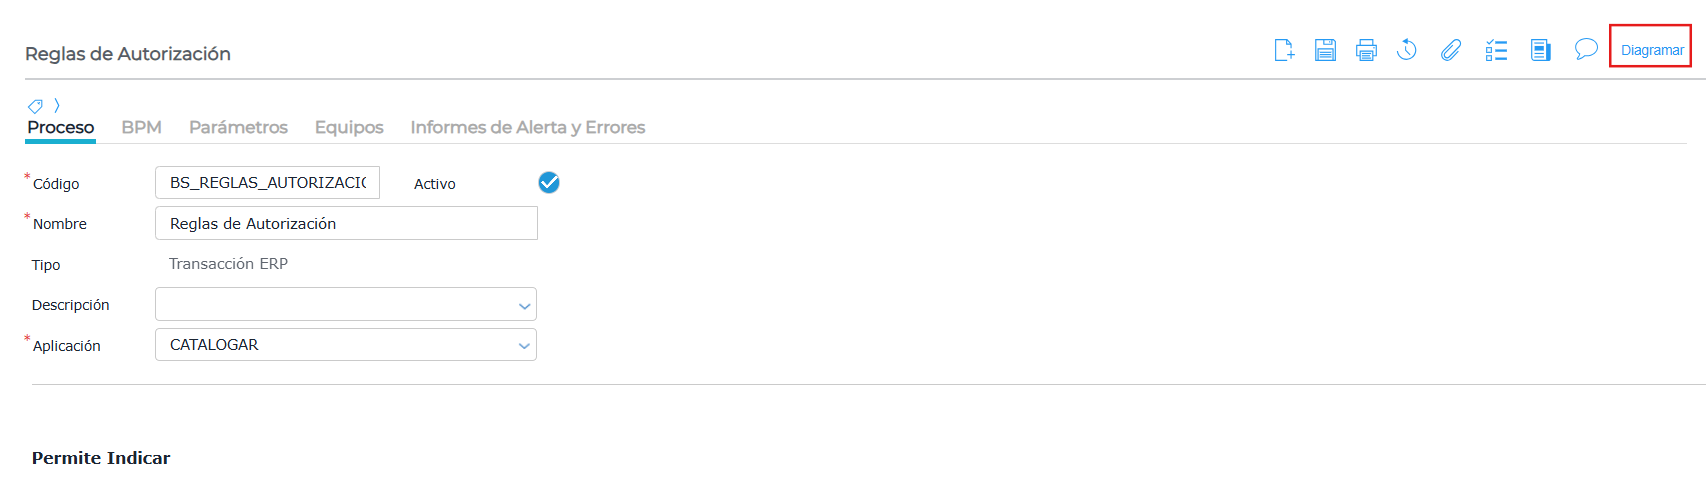Open the Parámetros tab
This screenshot has height=483, width=1706.
pos(238,127)
